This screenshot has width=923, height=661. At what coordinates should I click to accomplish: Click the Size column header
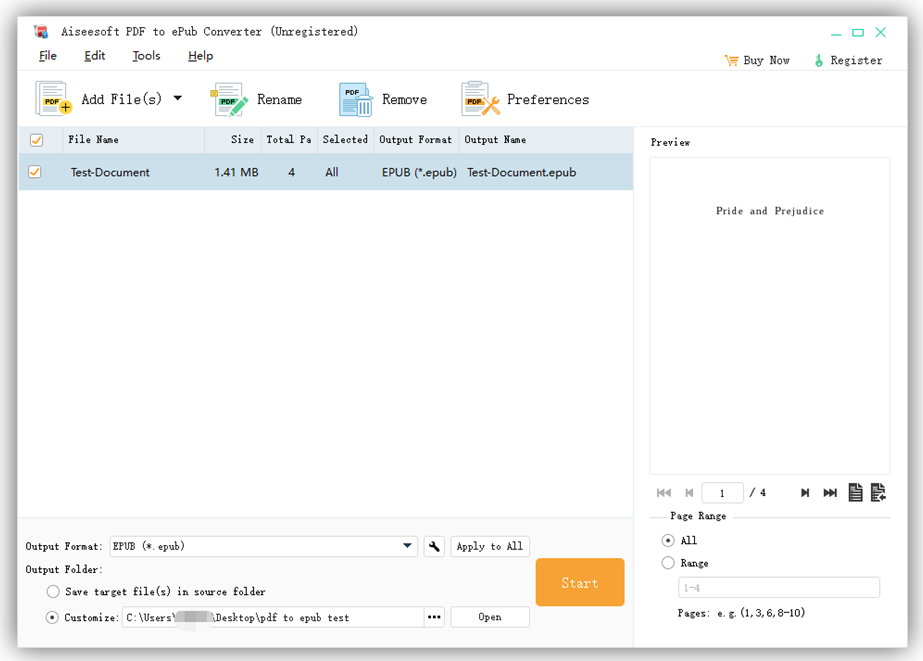[233, 139]
